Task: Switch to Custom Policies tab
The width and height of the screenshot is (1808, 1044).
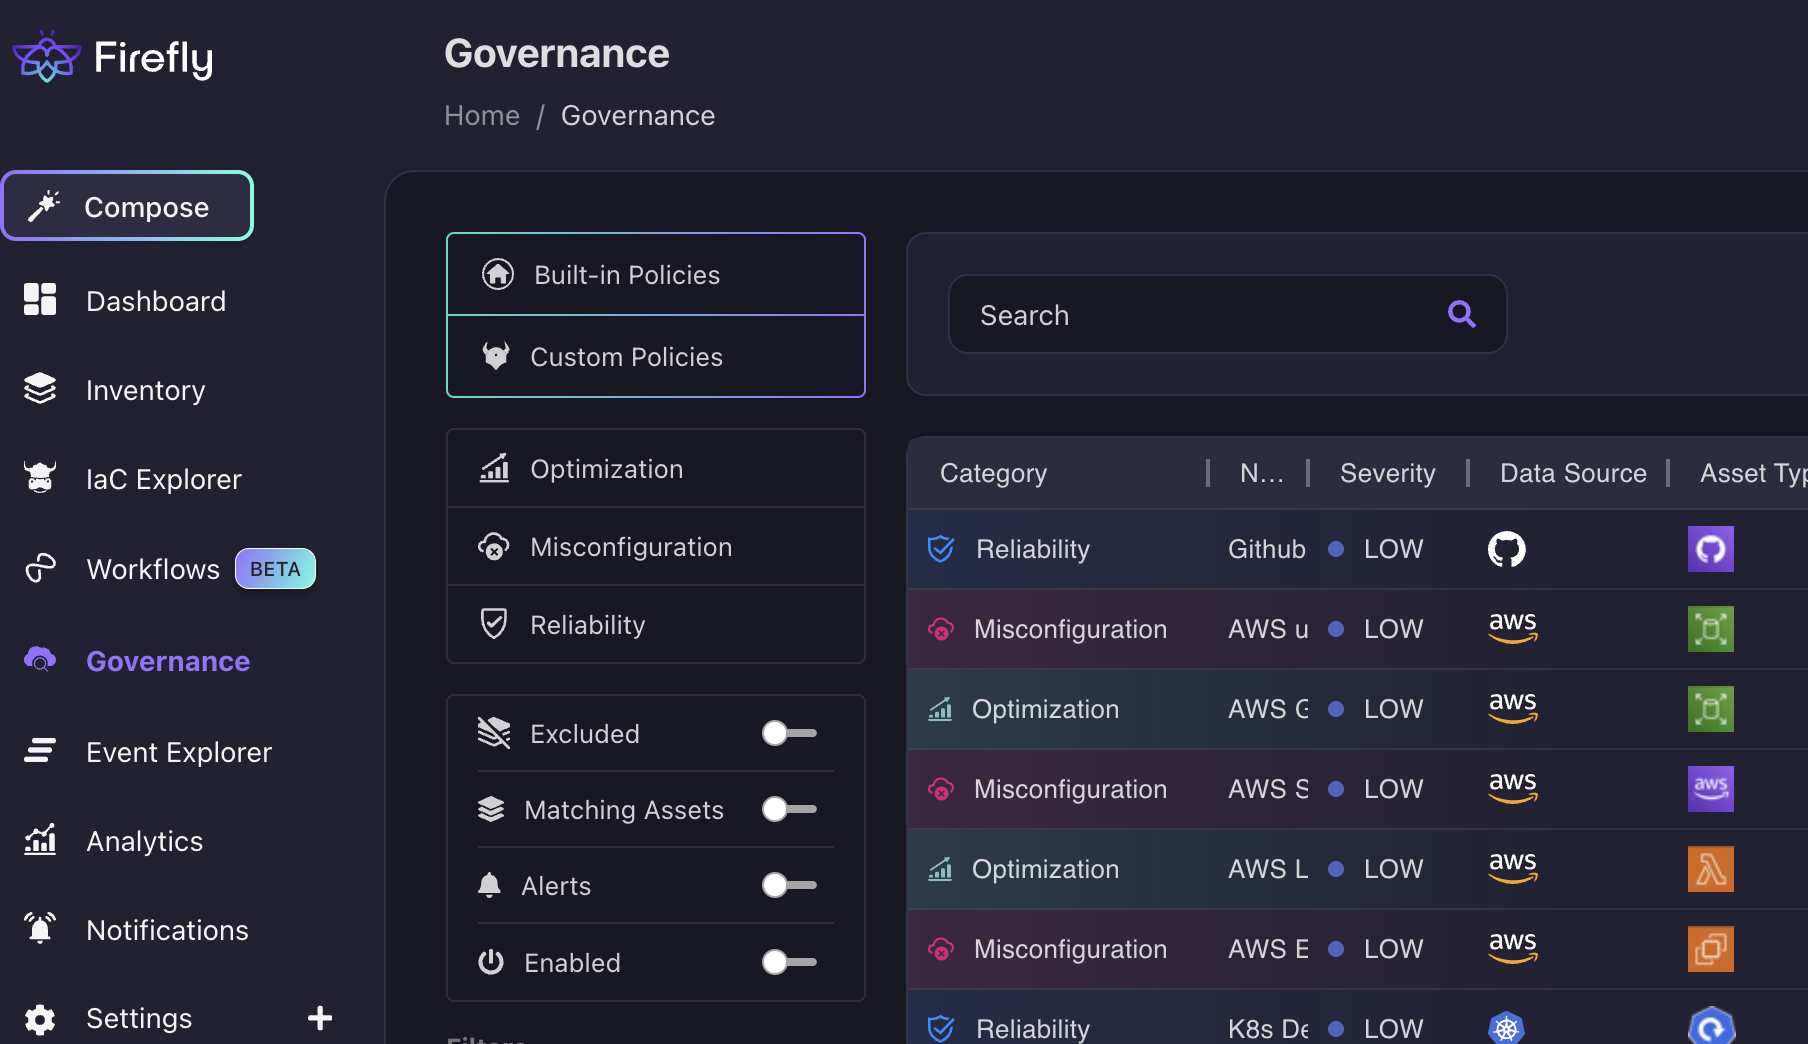Action: tap(655, 356)
